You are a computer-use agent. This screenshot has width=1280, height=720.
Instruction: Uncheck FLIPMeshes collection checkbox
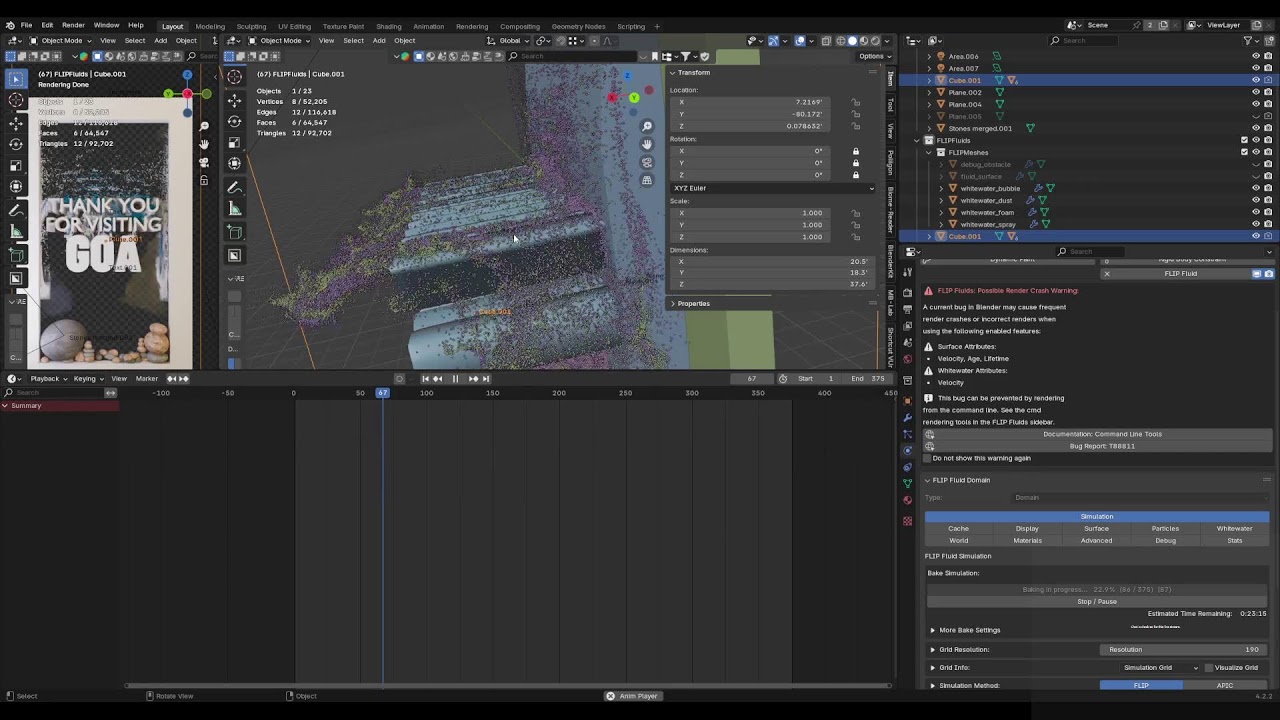1244,152
